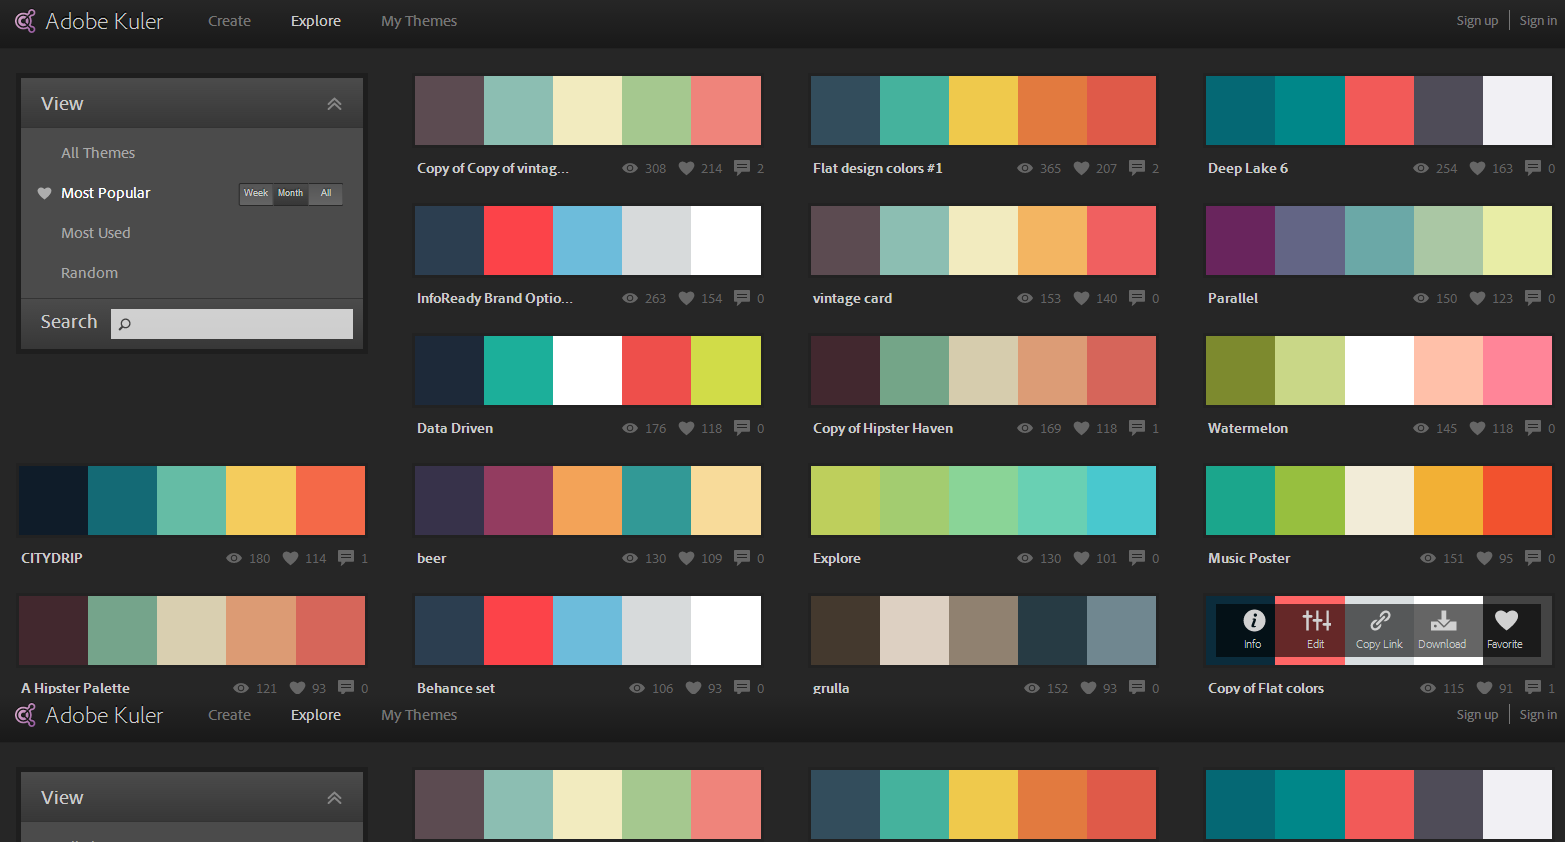Click the magnifier icon in search box

125,324
